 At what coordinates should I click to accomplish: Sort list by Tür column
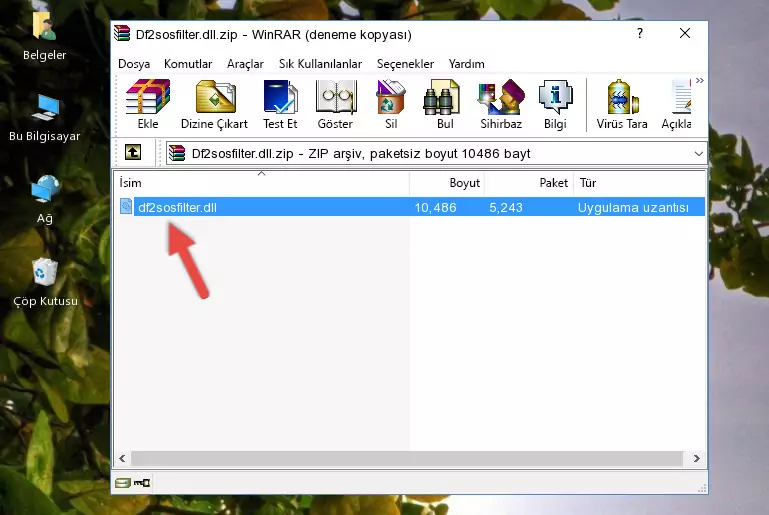coord(640,183)
